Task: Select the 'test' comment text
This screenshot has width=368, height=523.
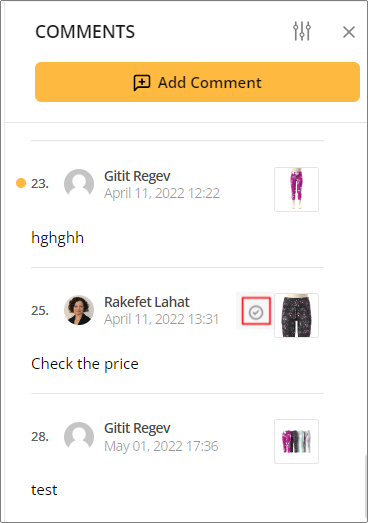Action: [44, 490]
